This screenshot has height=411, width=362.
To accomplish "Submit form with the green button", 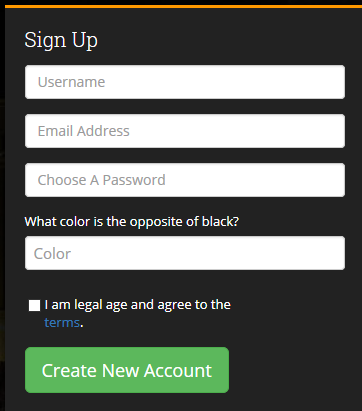I will [127, 370].
